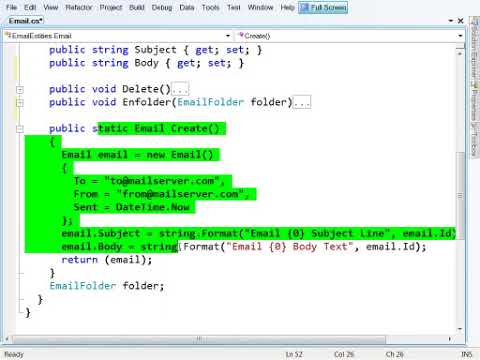480x360 pixels.
Task: Click the 'Ln 52' status indicator
Action: (294, 354)
